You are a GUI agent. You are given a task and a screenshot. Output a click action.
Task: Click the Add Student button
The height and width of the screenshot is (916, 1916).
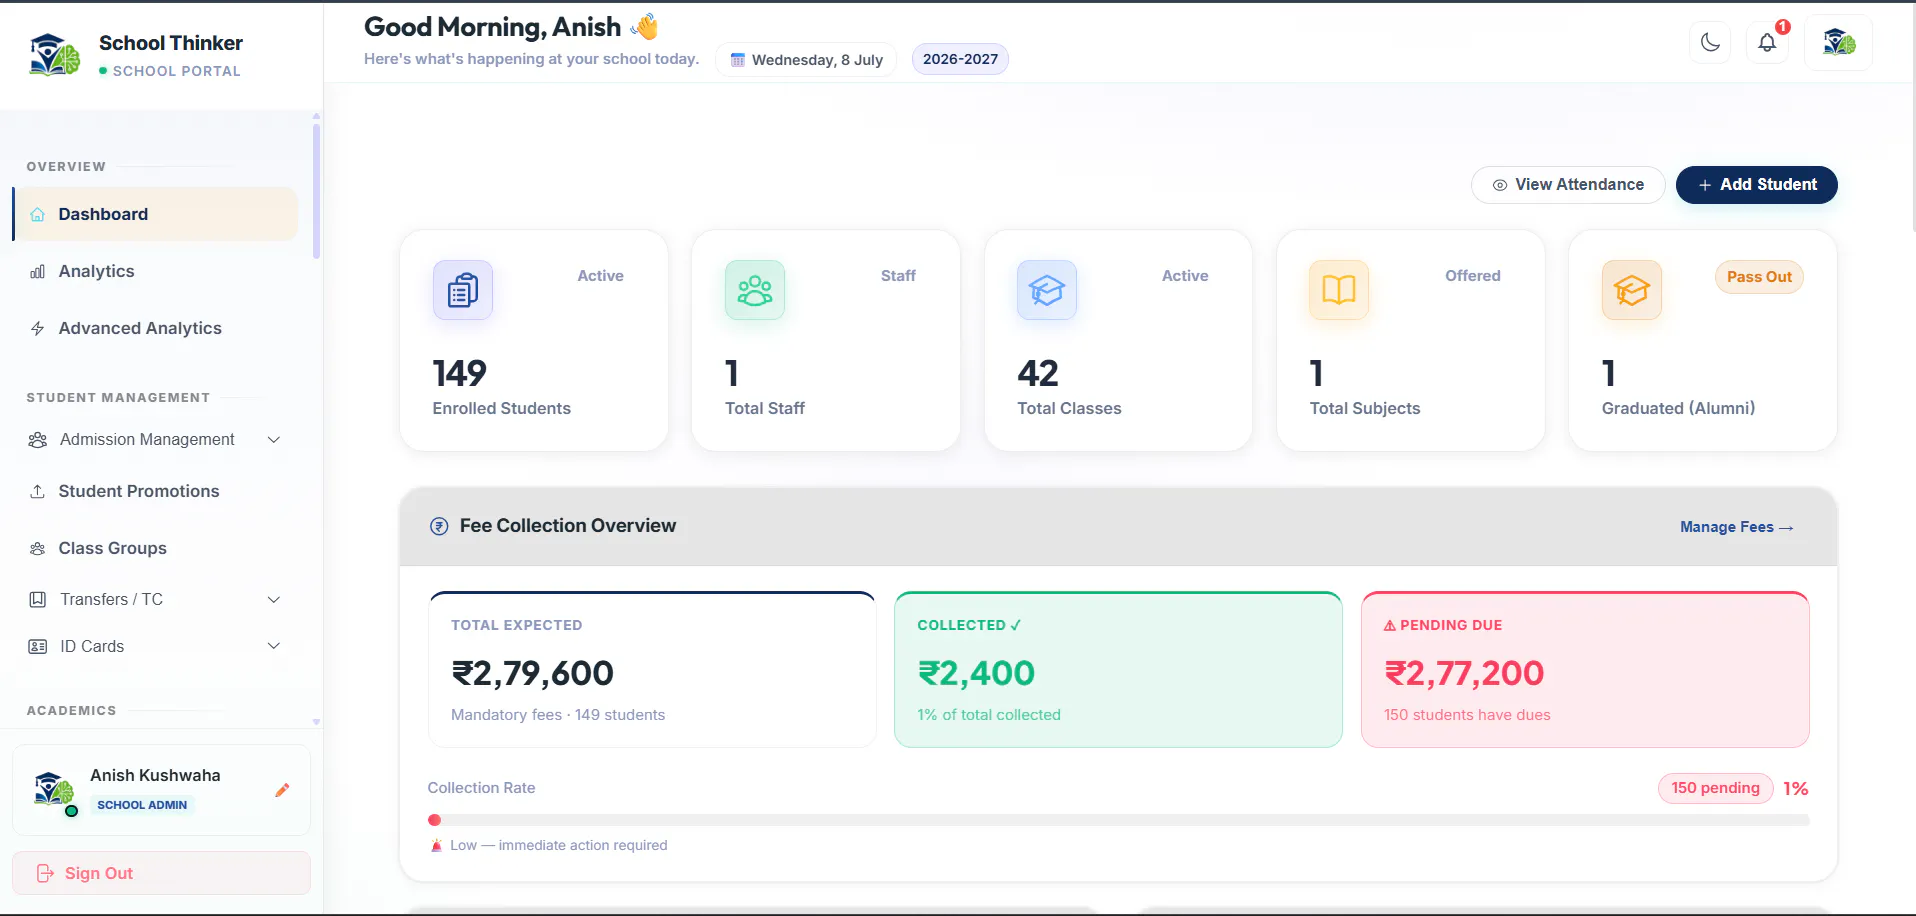(x=1756, y=185)
